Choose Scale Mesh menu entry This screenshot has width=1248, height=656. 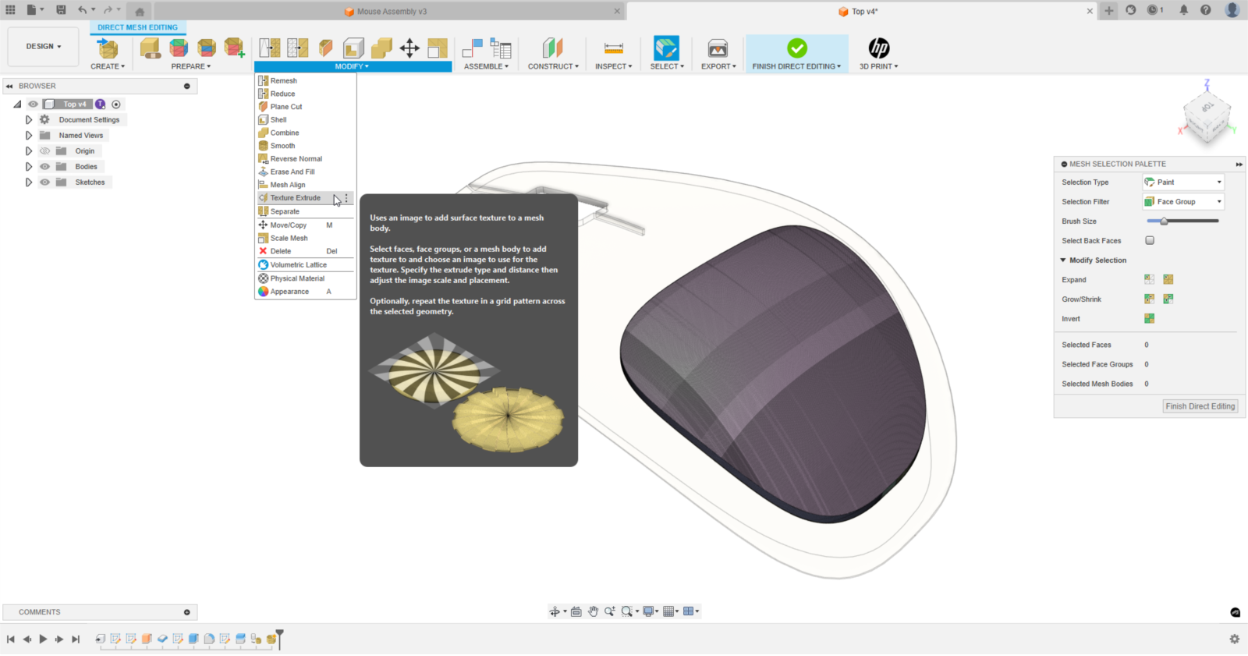(x=305, y=238)
